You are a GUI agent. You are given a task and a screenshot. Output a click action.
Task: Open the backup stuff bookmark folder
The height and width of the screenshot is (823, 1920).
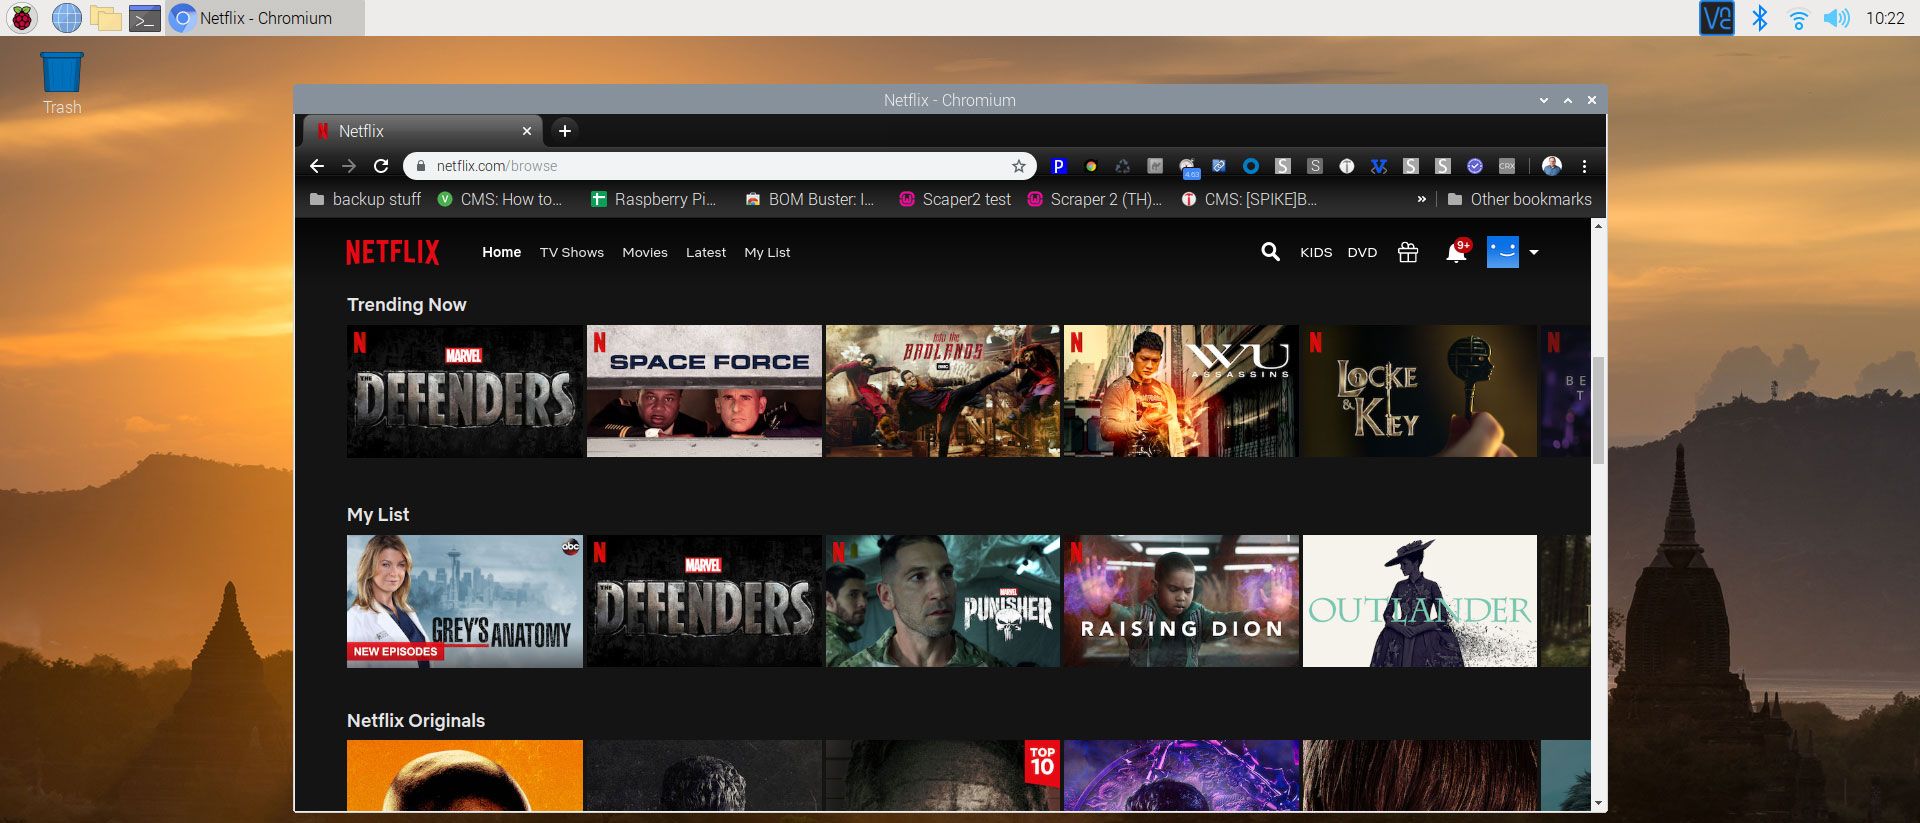click(x=365, y=199)
